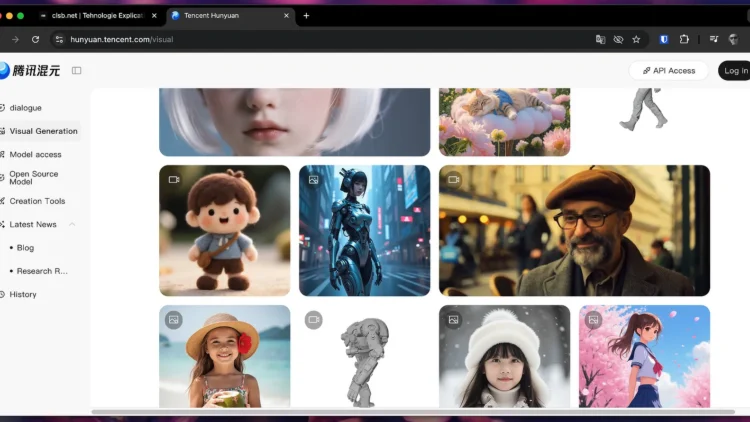Open the browser extensions puzzle icon

coord(685,39)
